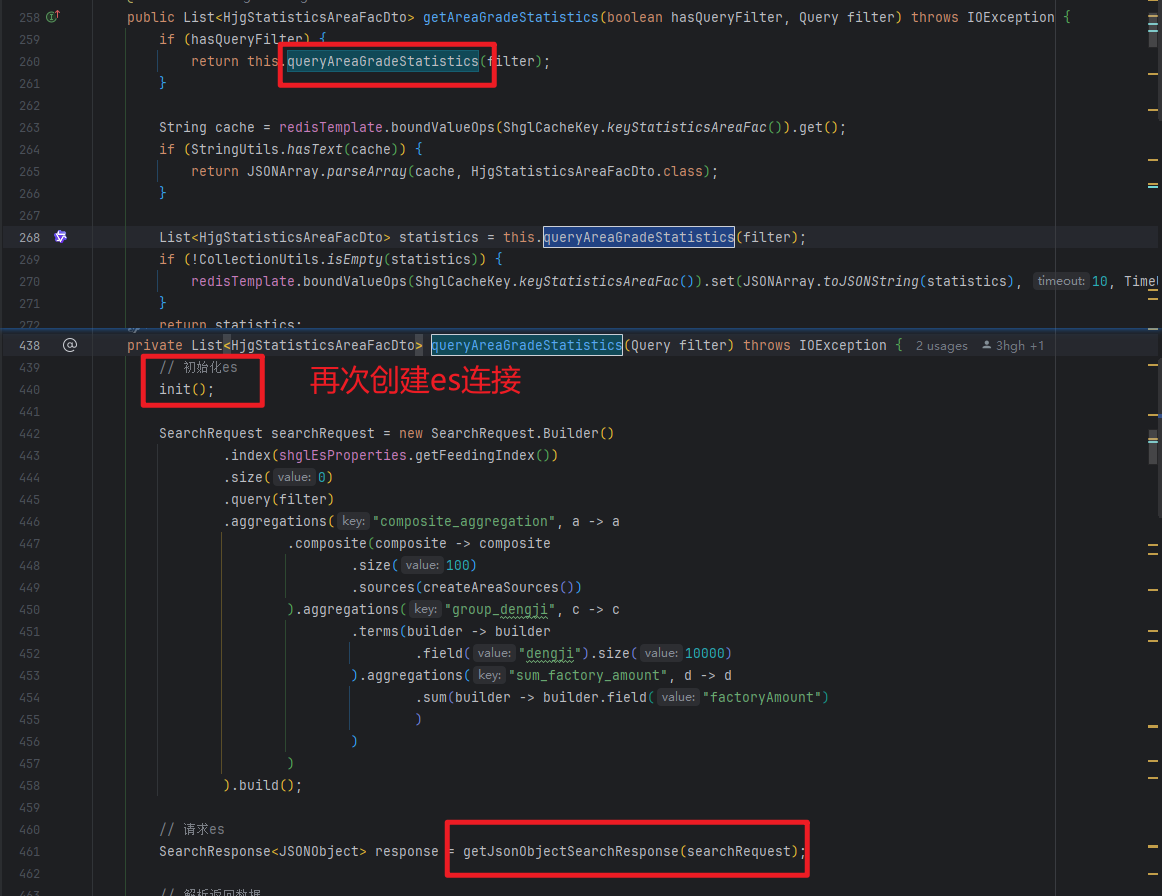Click the init() call on line 440
This screenshot has height=896, width=1162.
click(x=186, y=389)
